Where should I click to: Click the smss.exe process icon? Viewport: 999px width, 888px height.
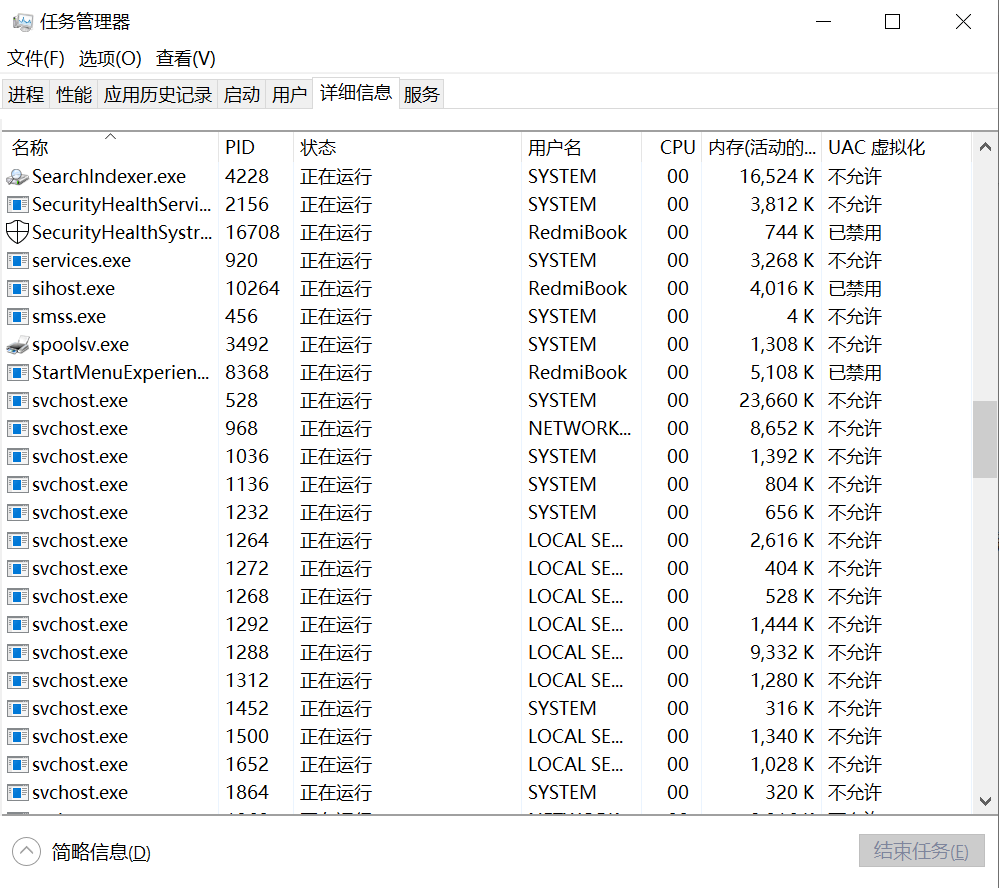pos(17,317)
